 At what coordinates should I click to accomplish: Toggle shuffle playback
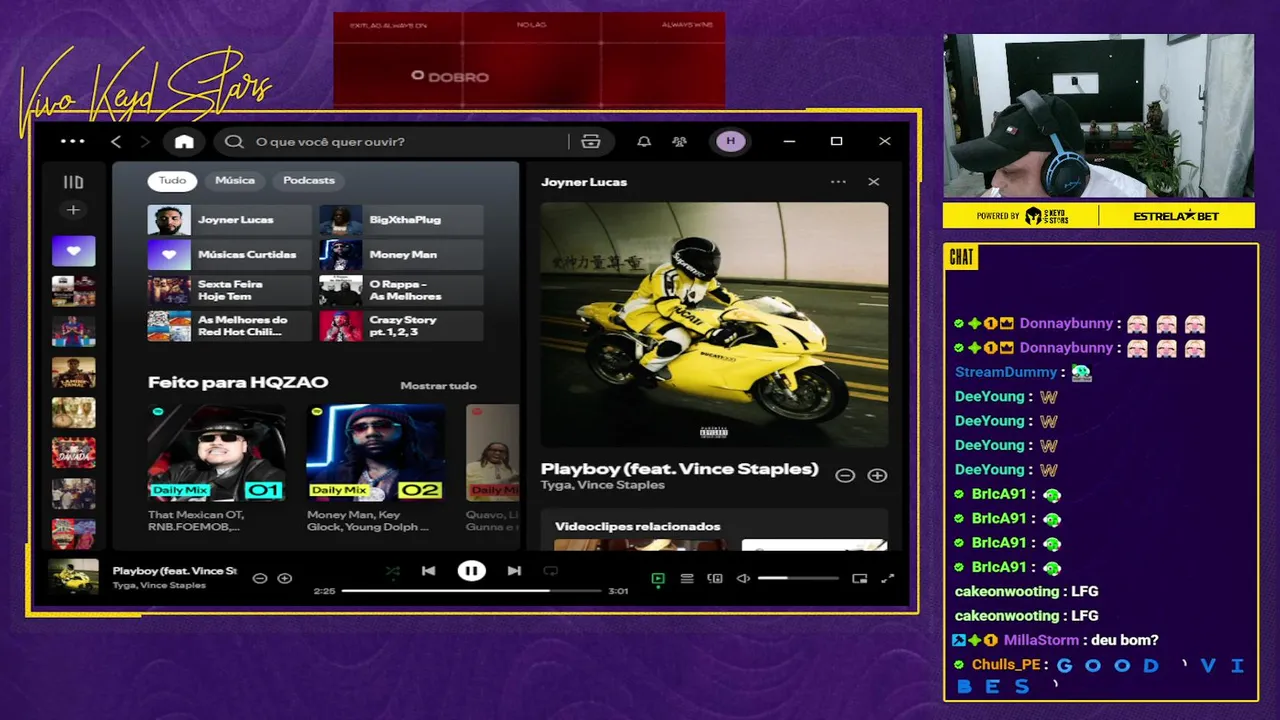[392, 571]
